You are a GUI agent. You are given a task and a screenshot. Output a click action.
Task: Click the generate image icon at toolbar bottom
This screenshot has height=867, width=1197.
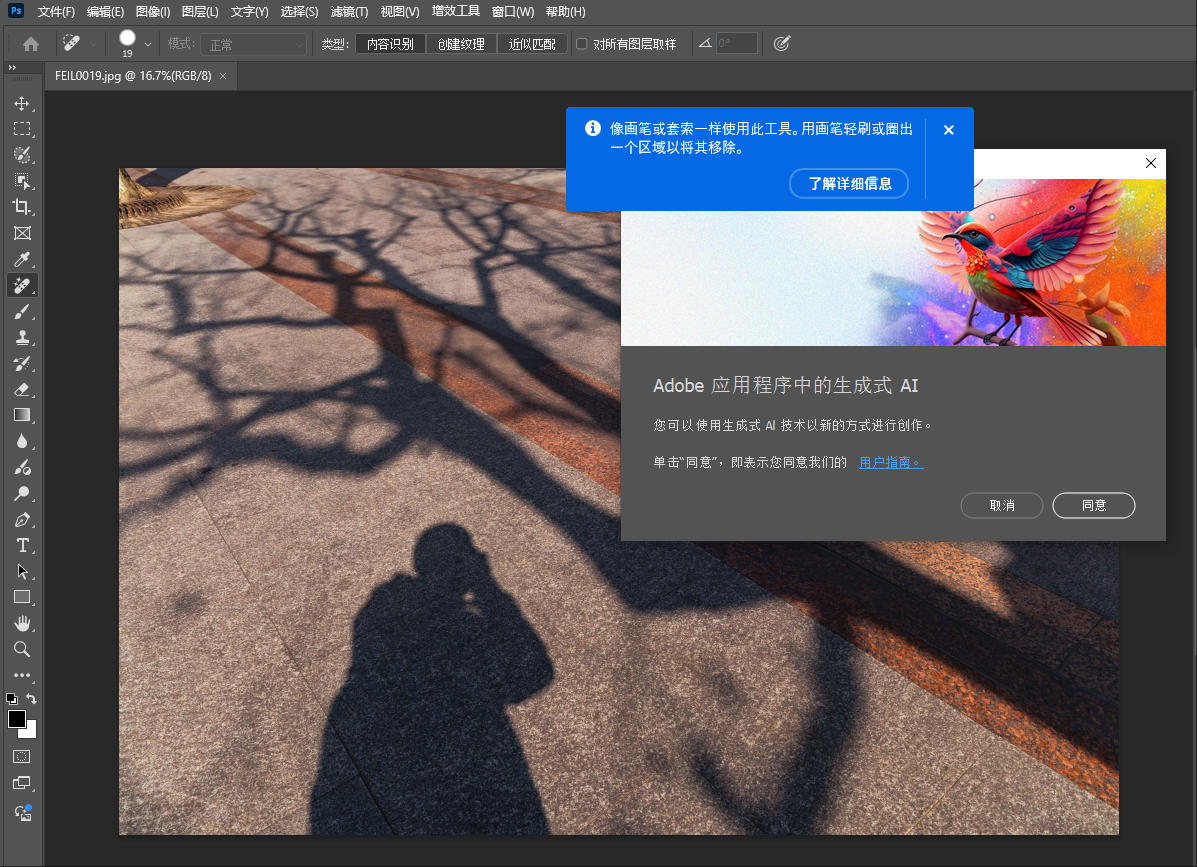click(23, 812)
